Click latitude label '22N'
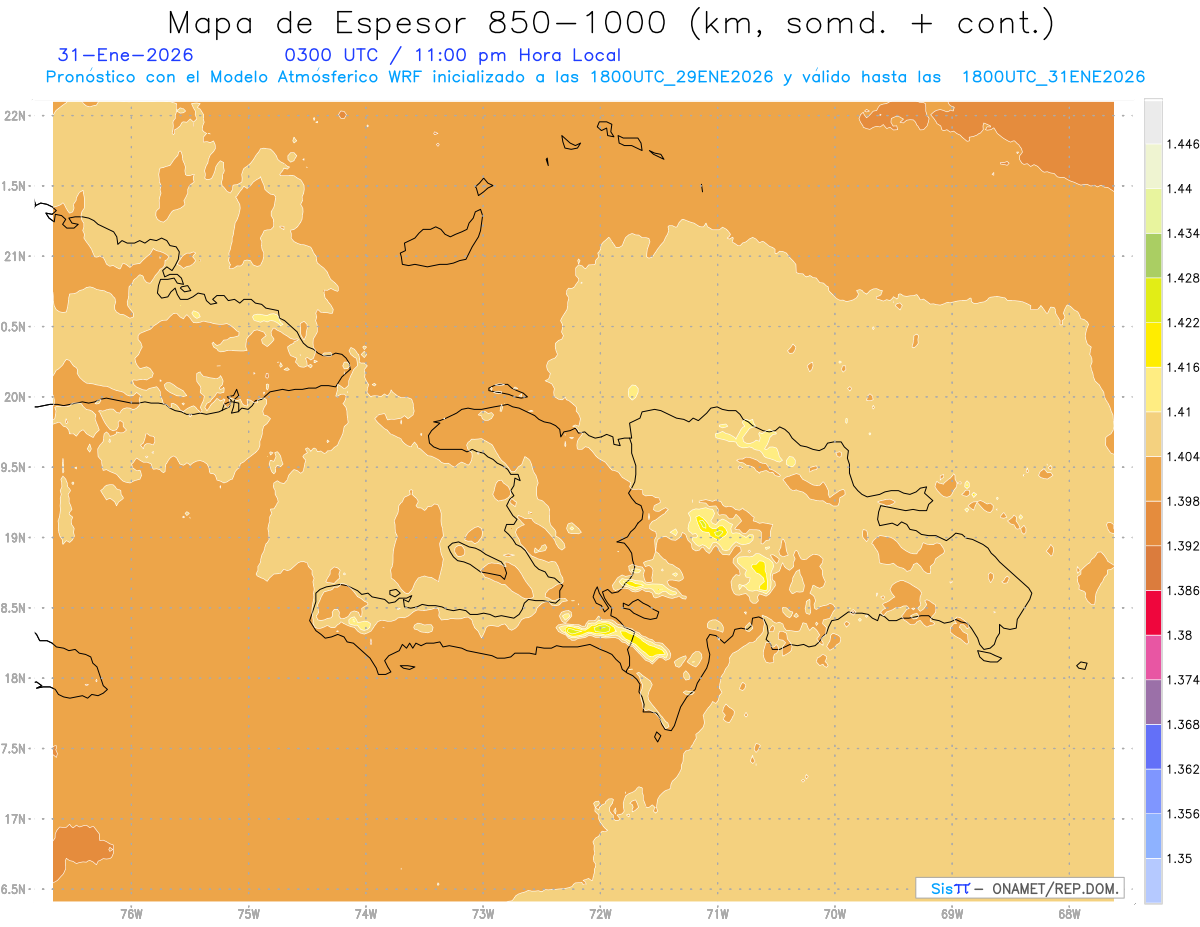The image size is (1200, 927). [x=15, y=116]
